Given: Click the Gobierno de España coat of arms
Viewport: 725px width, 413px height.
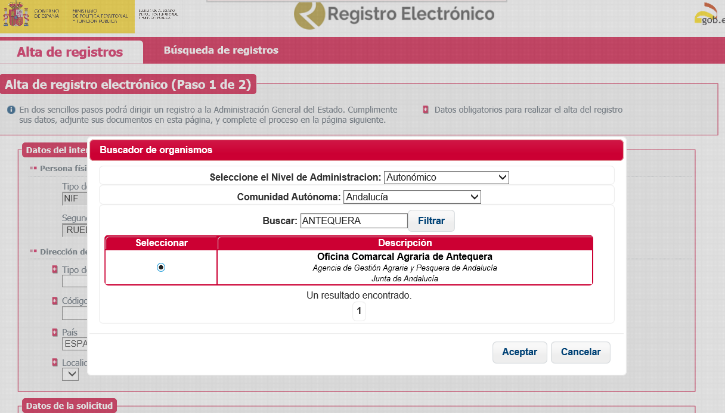Looking at the screenshot, I should pos(18,15).
